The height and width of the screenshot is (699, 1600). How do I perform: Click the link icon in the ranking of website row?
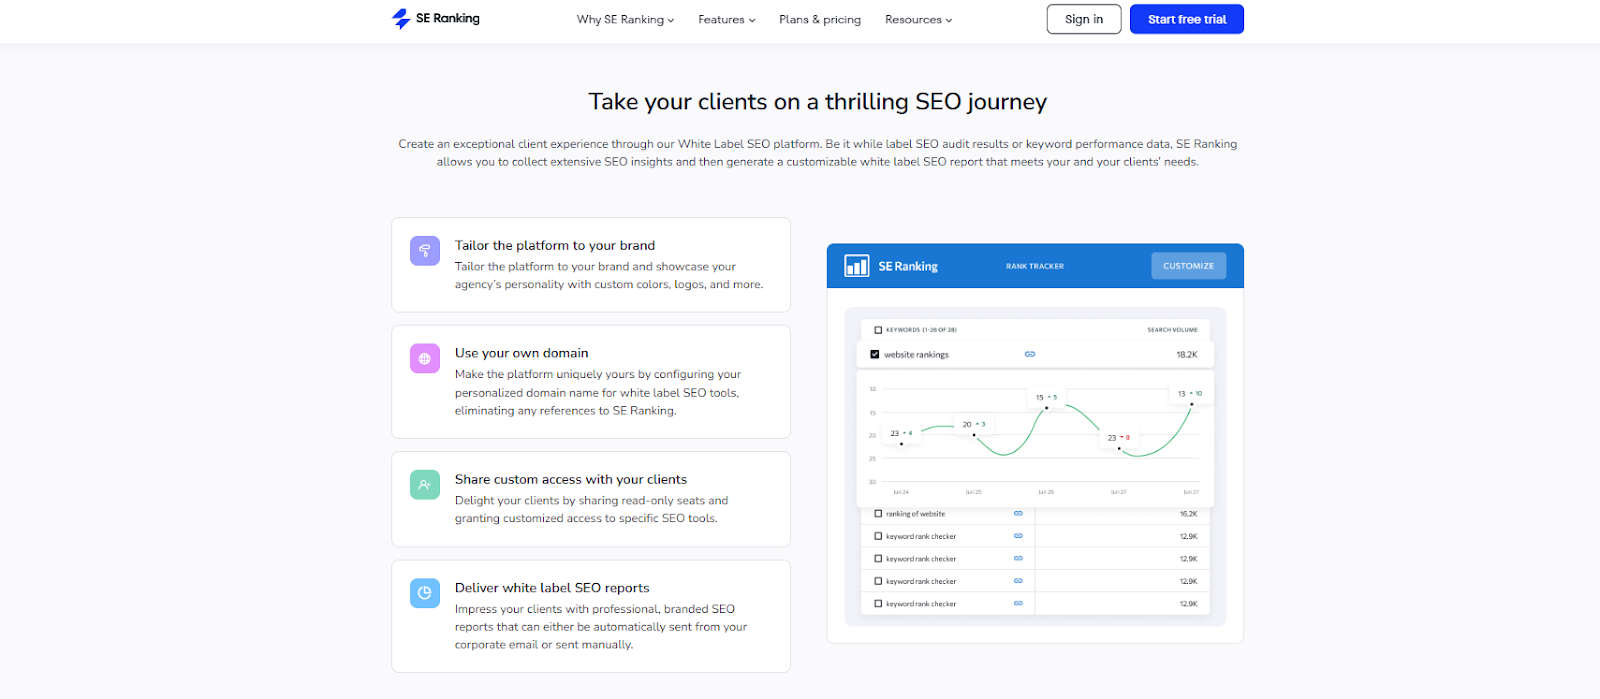pos(1018,513)
